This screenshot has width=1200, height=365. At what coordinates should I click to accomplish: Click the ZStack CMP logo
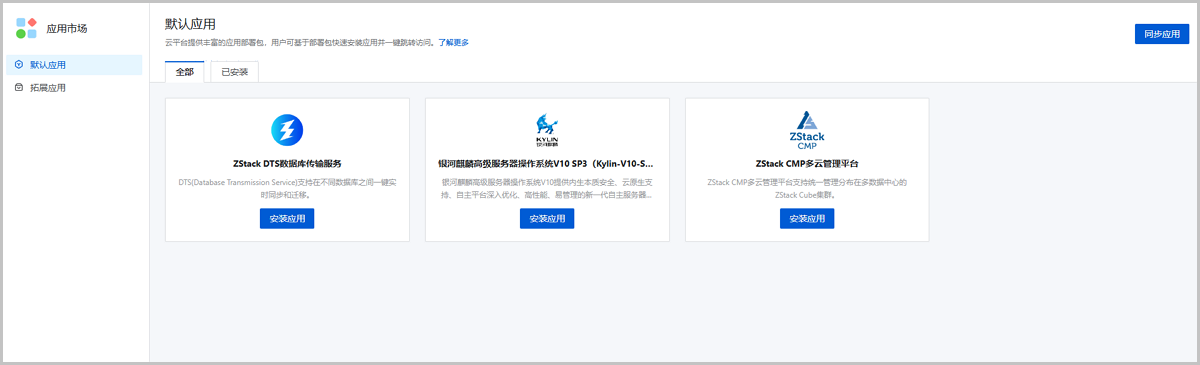(x=807, y=131)
